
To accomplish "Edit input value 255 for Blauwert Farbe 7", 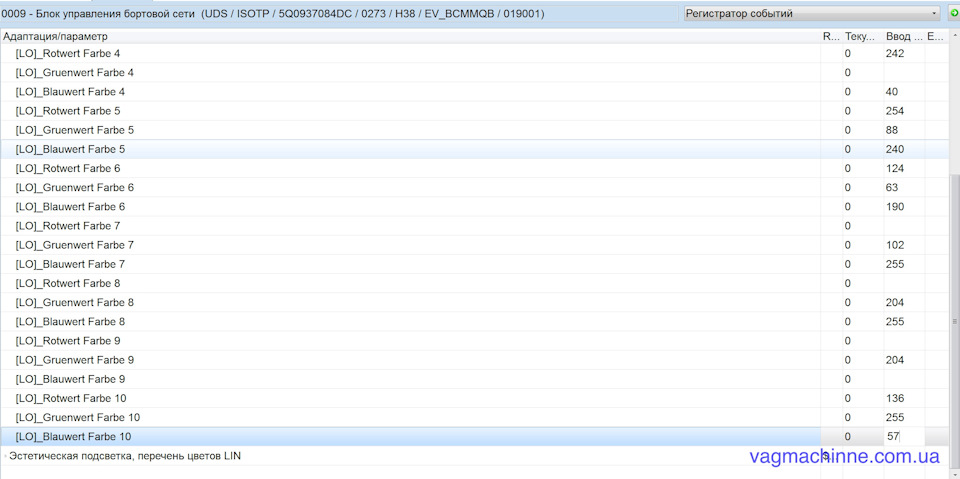I will pyautogui.click(x=904, y=264).
